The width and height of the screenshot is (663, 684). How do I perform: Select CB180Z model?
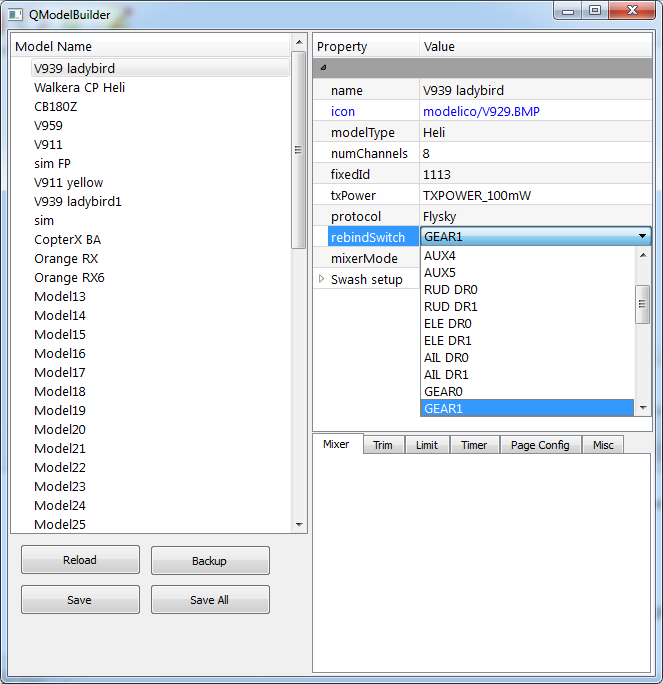[x=160, y=106]
